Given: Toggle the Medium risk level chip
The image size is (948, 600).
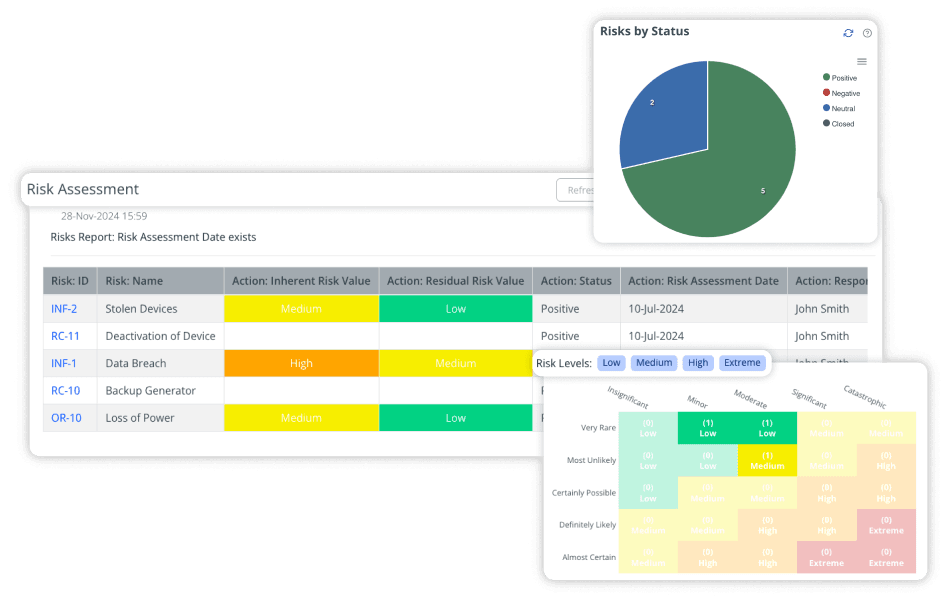Looking at the screenshot, I should pyautogui.click(x=654, y=363).
